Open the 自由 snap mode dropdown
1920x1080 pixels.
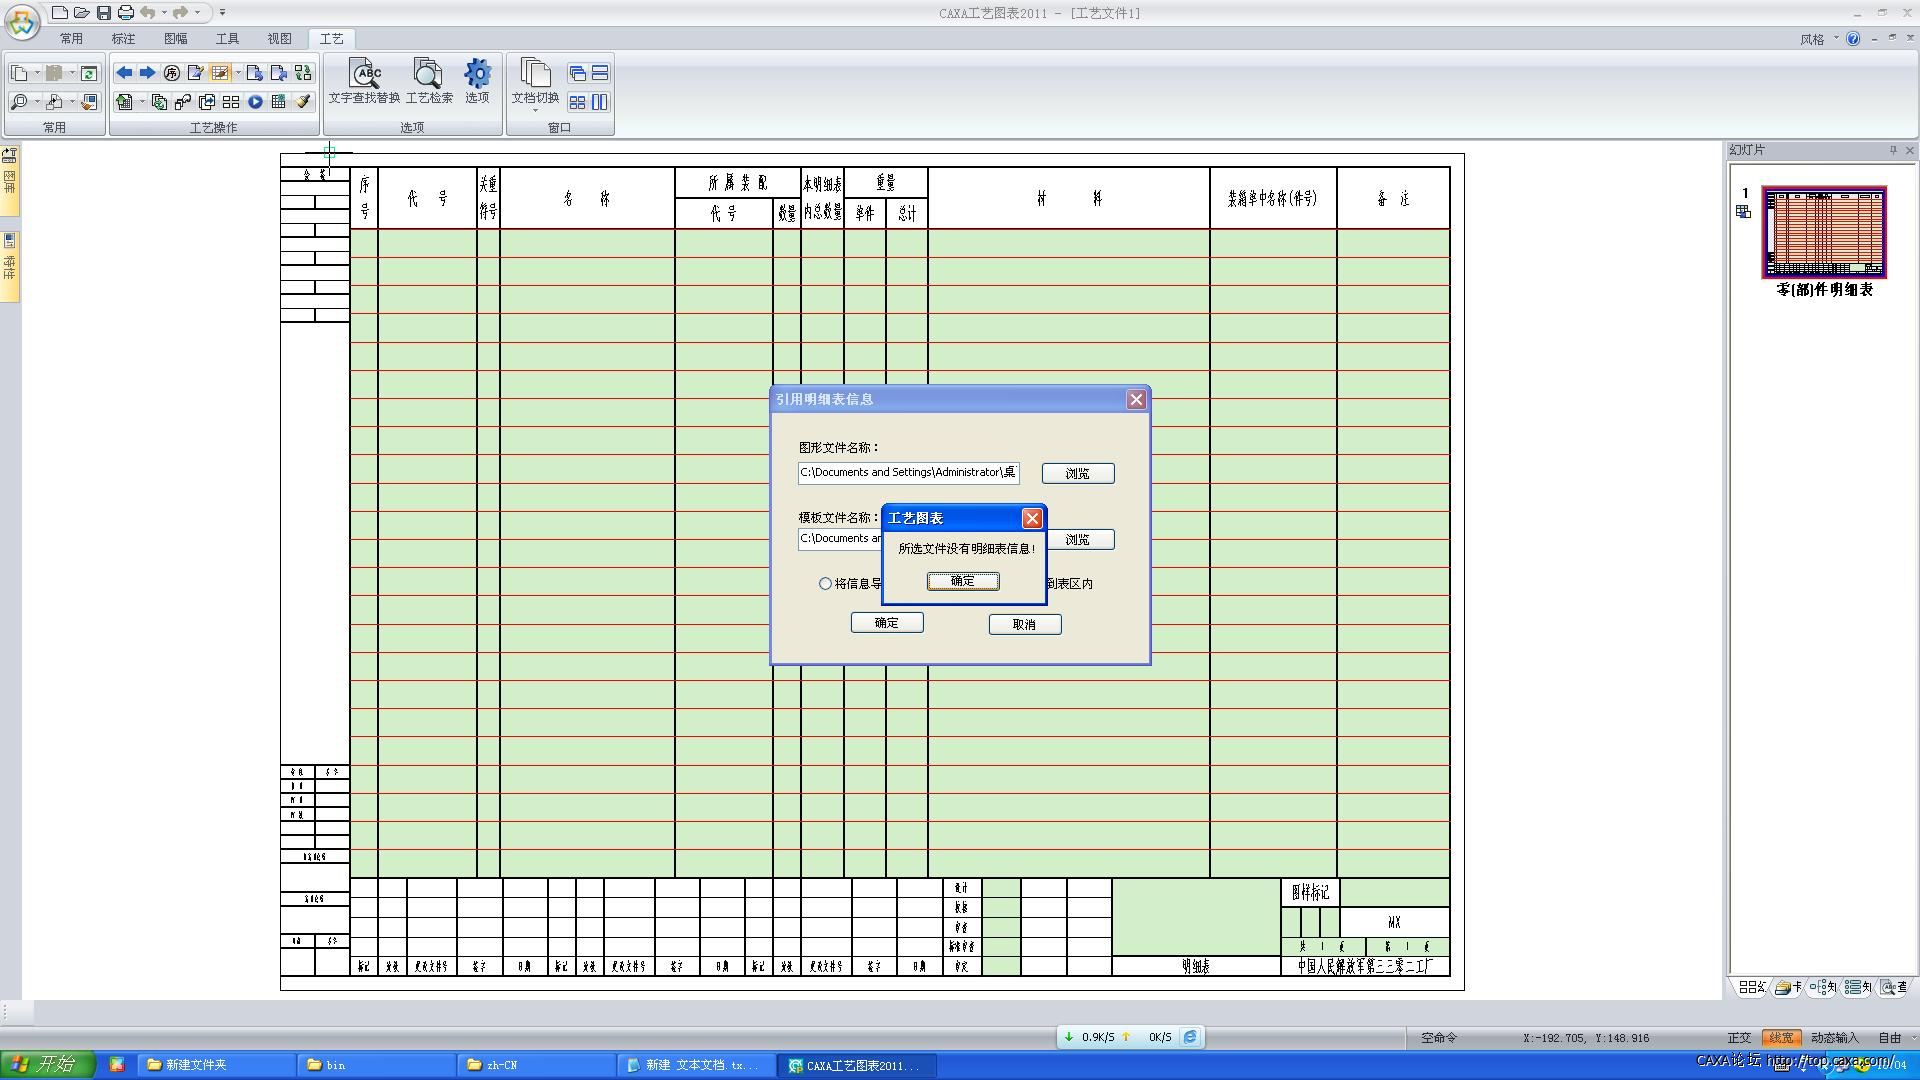coord(1895,1038)
